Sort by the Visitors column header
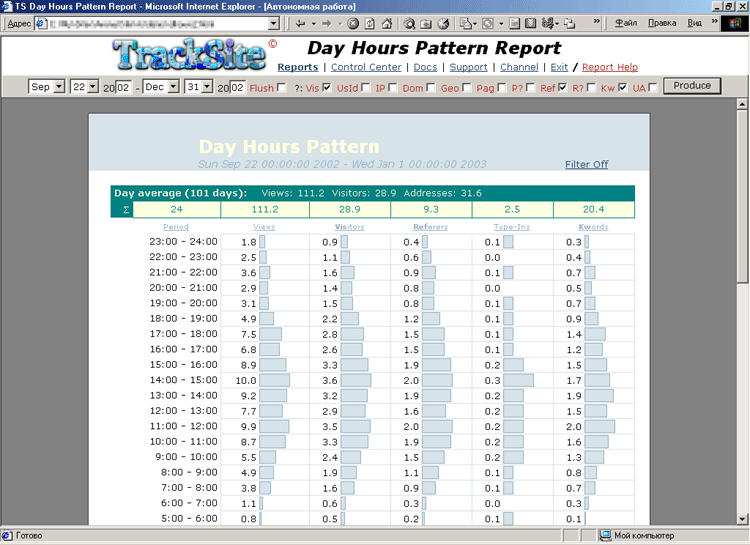750x545 pixels. point(350,227)
